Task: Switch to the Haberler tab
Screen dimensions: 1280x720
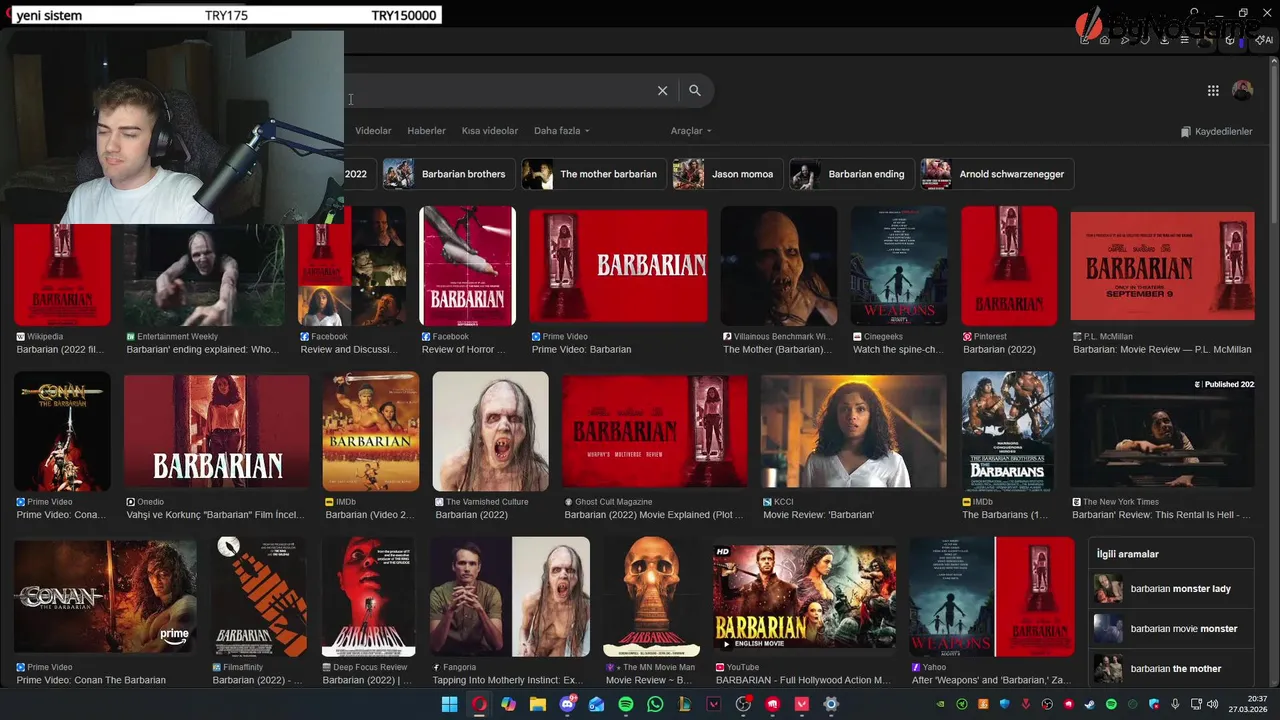Action: (427, 131)
